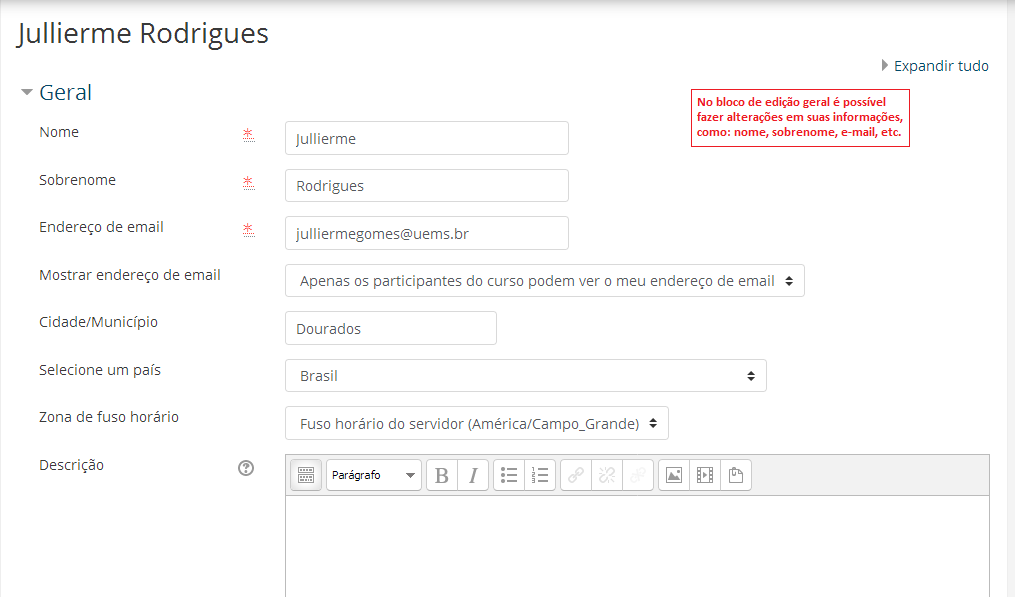Toggle the editor toolbar expand icon
The height and width of the screenshot is (597, 1015).
(x=306, y=475)
